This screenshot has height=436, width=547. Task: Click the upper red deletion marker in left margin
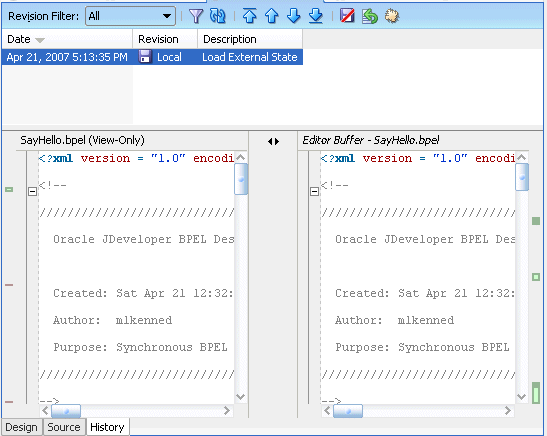pyautogui.click(x=9, y=285)
